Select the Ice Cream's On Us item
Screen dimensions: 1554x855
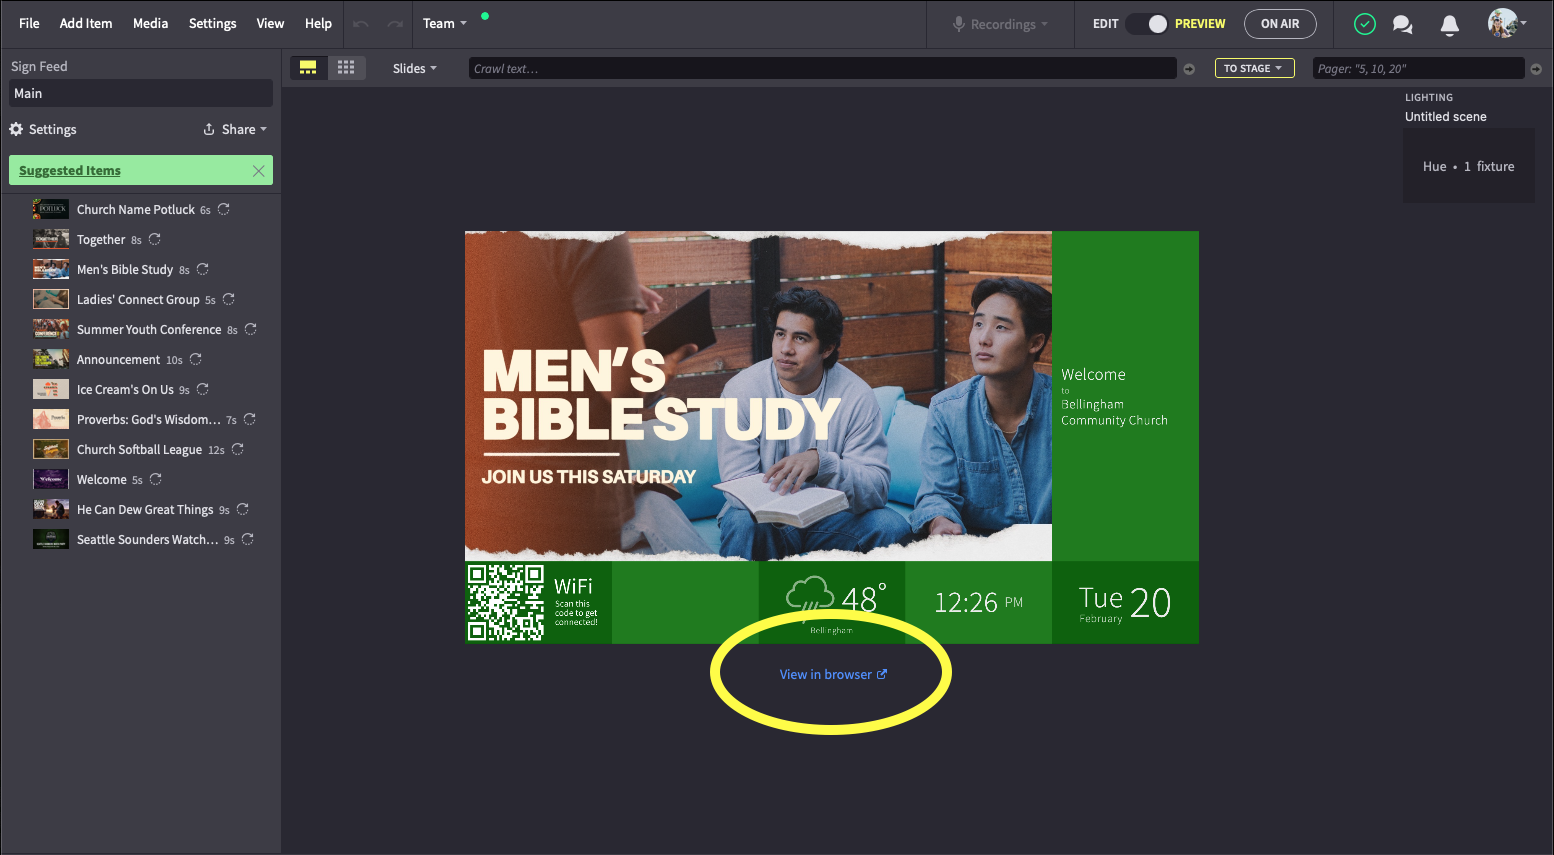125,390
